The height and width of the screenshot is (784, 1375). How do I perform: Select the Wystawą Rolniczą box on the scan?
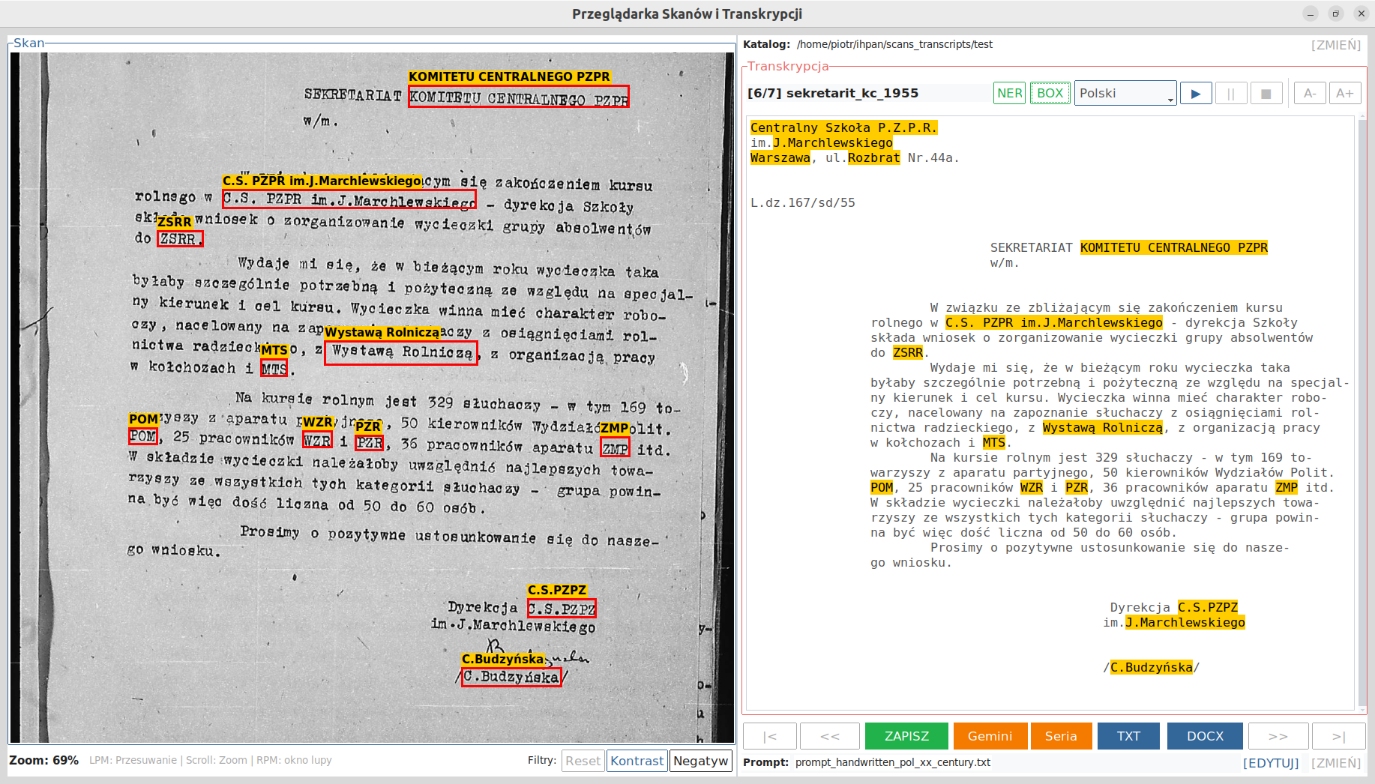(x=401, y=352)
